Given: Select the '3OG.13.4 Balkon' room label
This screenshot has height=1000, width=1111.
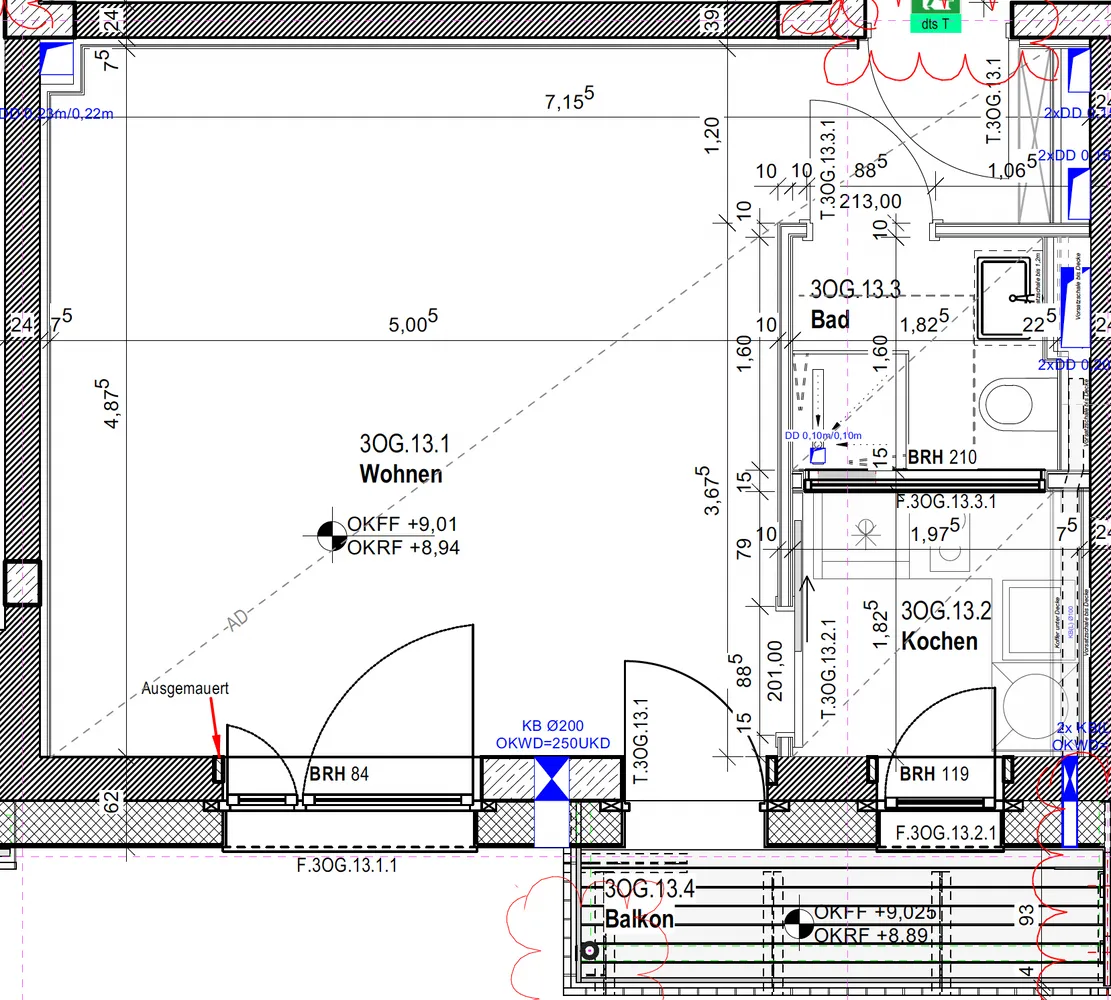Looking at the screenshot, I should (x=649, y=904).
